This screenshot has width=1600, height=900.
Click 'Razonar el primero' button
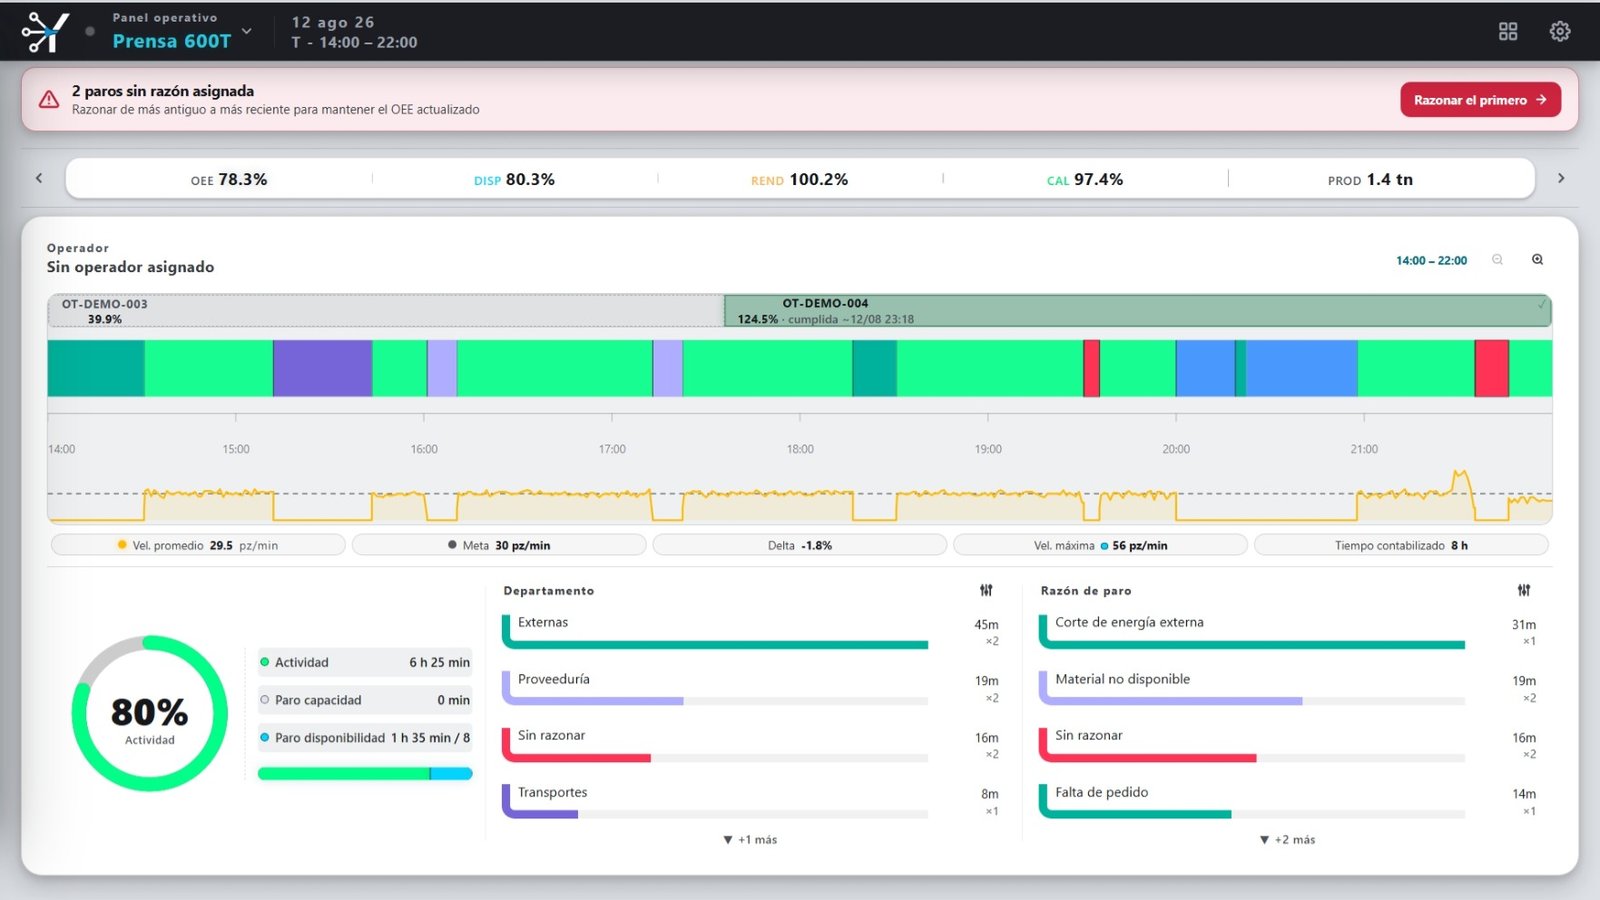click(1480, 100)
